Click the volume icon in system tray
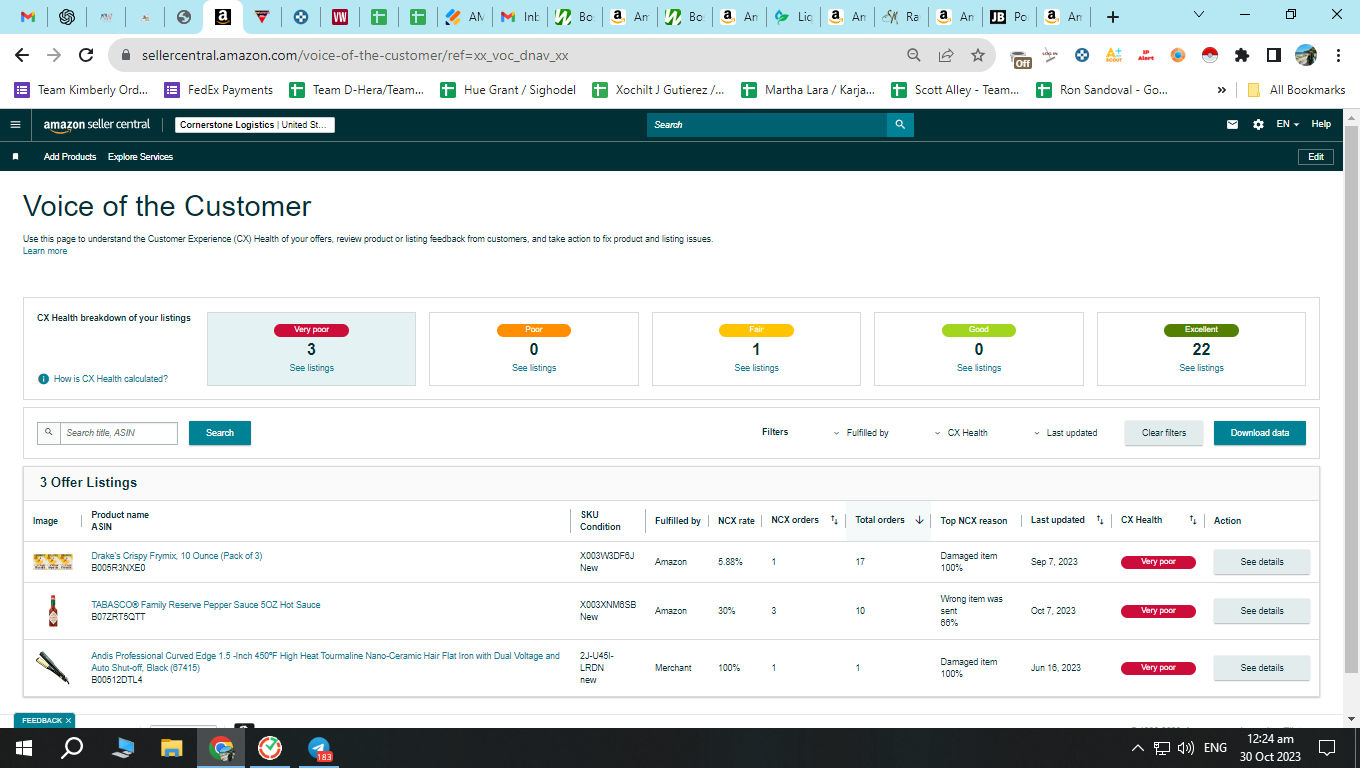The image size is (1360, 768). coord(1186,747)
